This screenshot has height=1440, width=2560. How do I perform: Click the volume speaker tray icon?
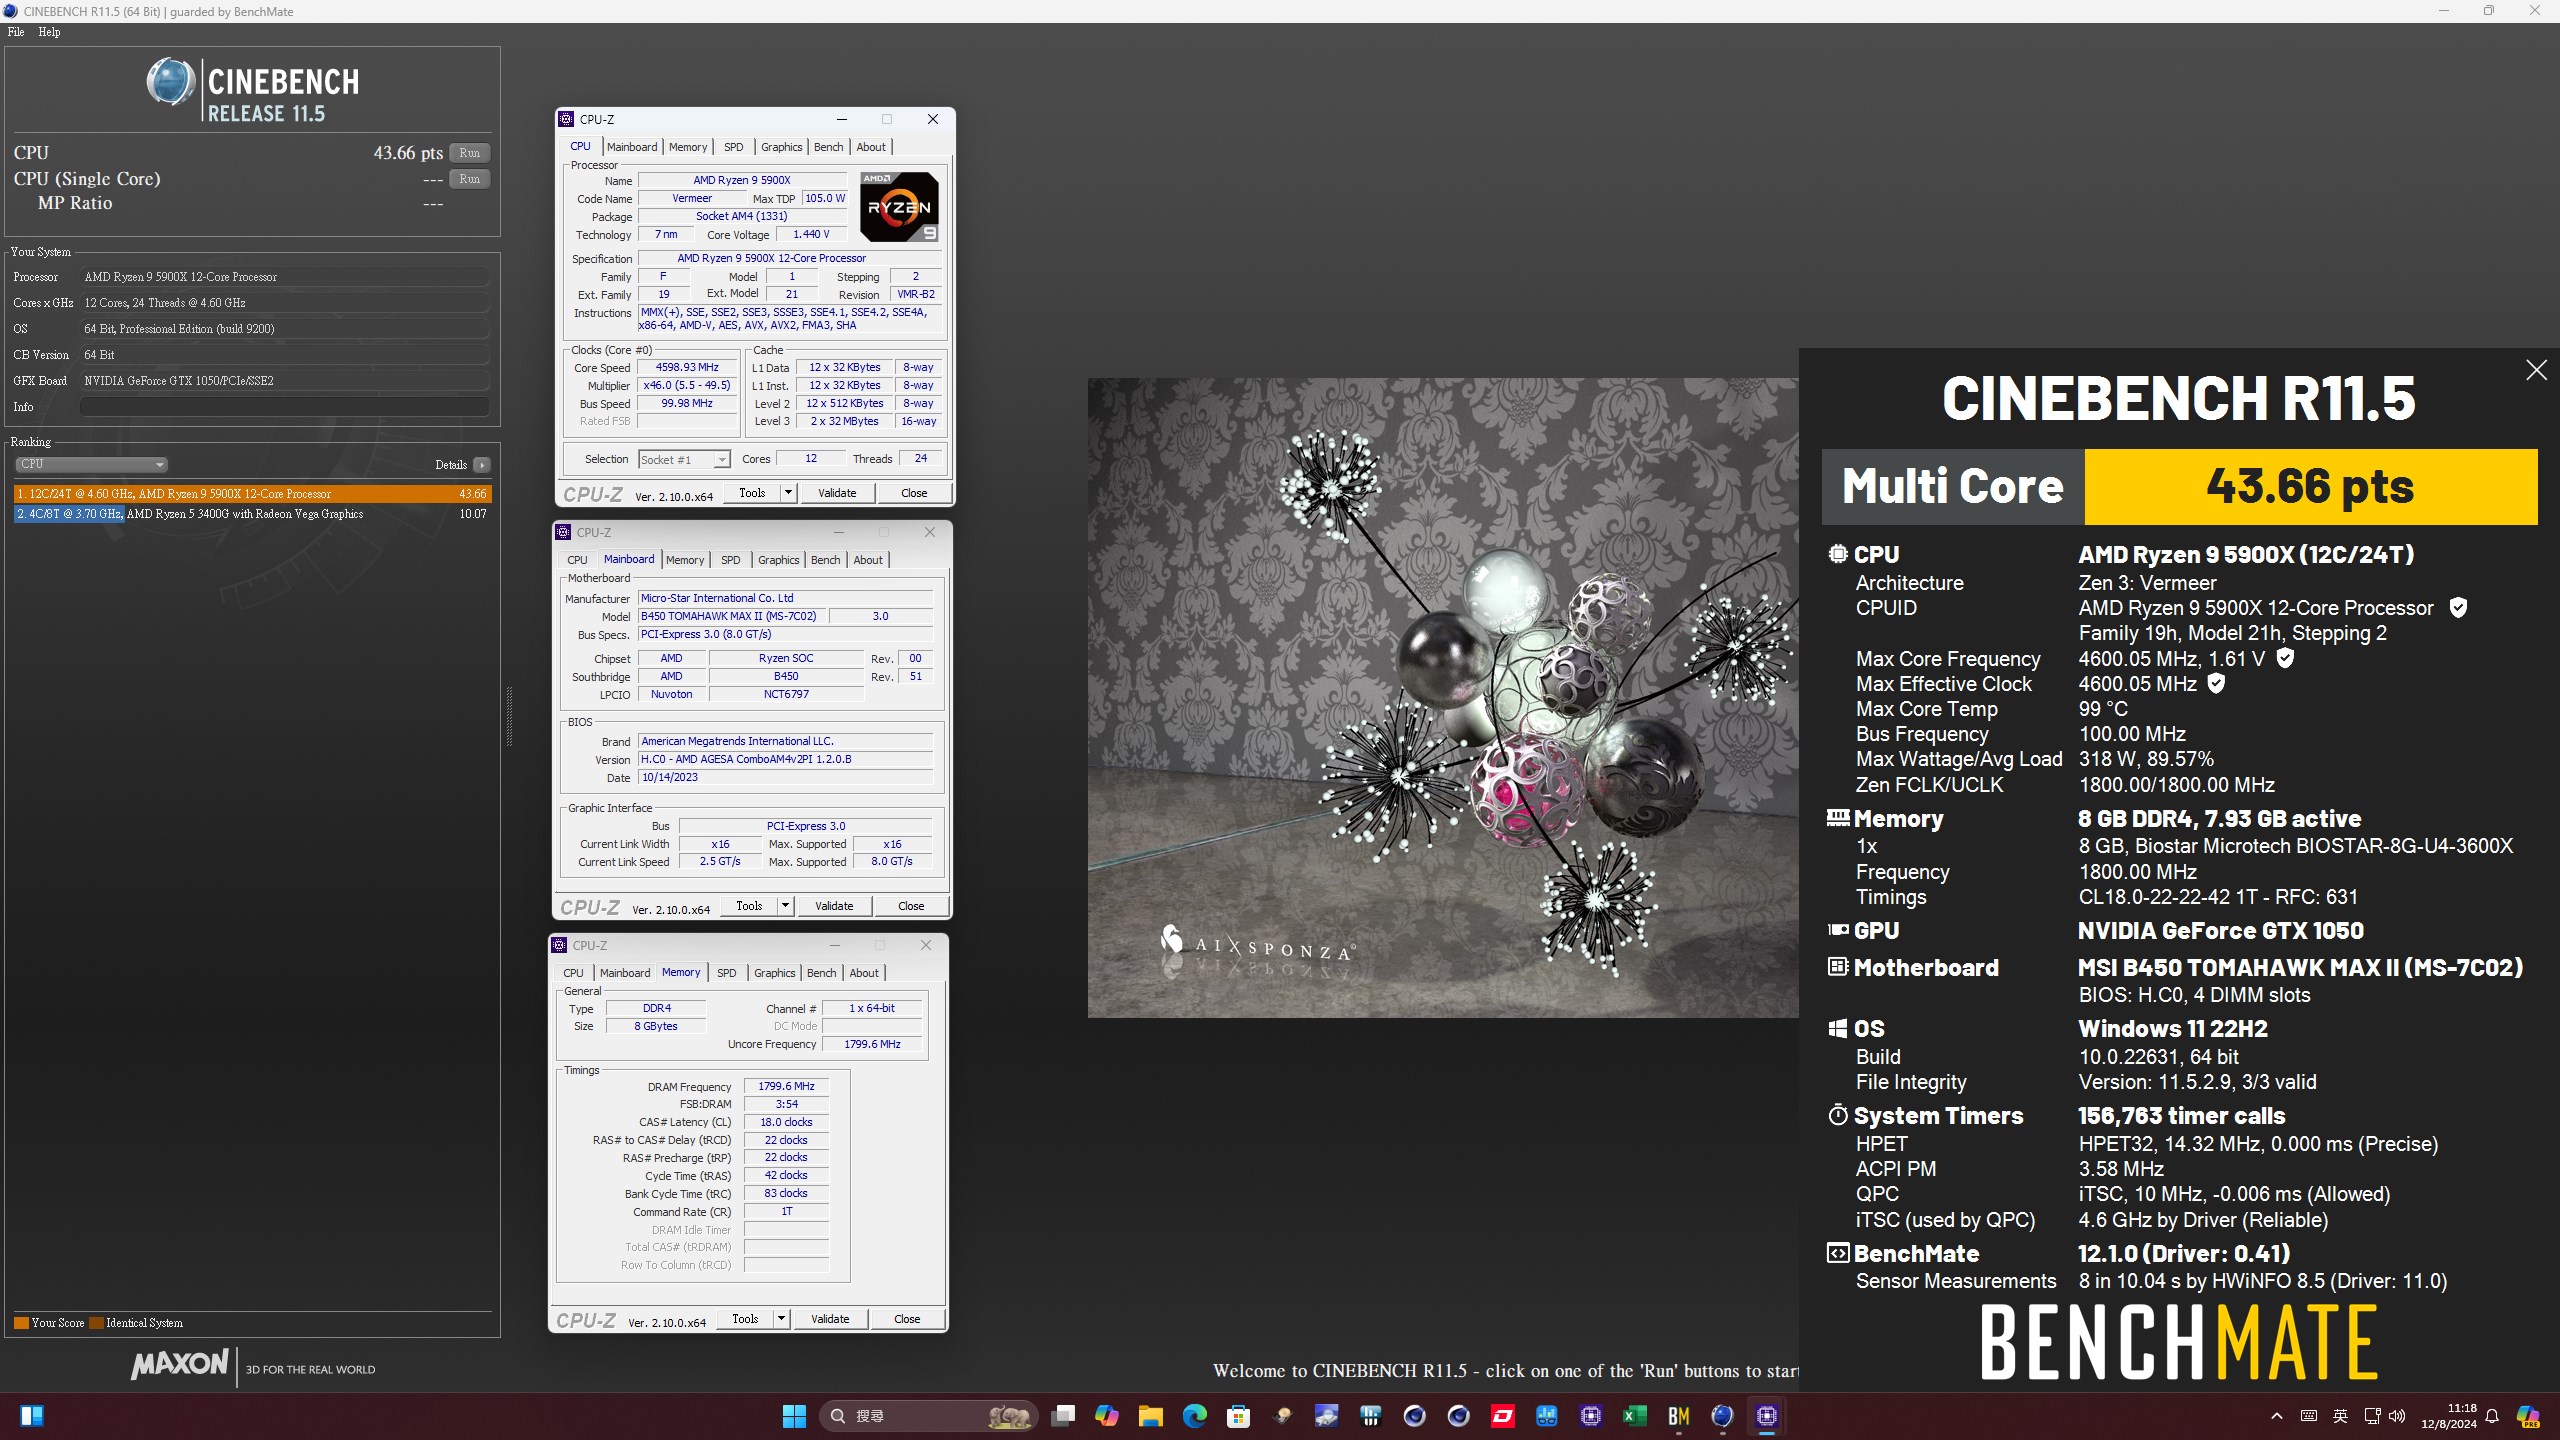pos(2397,1416)
